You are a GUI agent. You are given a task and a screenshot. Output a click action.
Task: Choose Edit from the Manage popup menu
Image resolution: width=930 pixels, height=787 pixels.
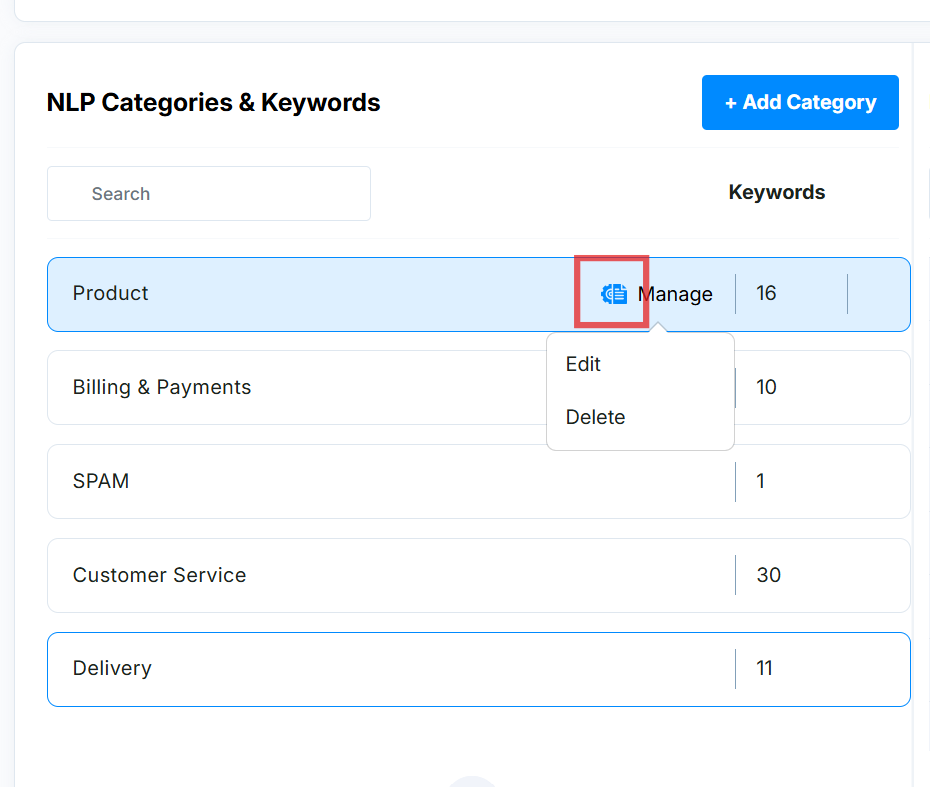coord(583,364)
